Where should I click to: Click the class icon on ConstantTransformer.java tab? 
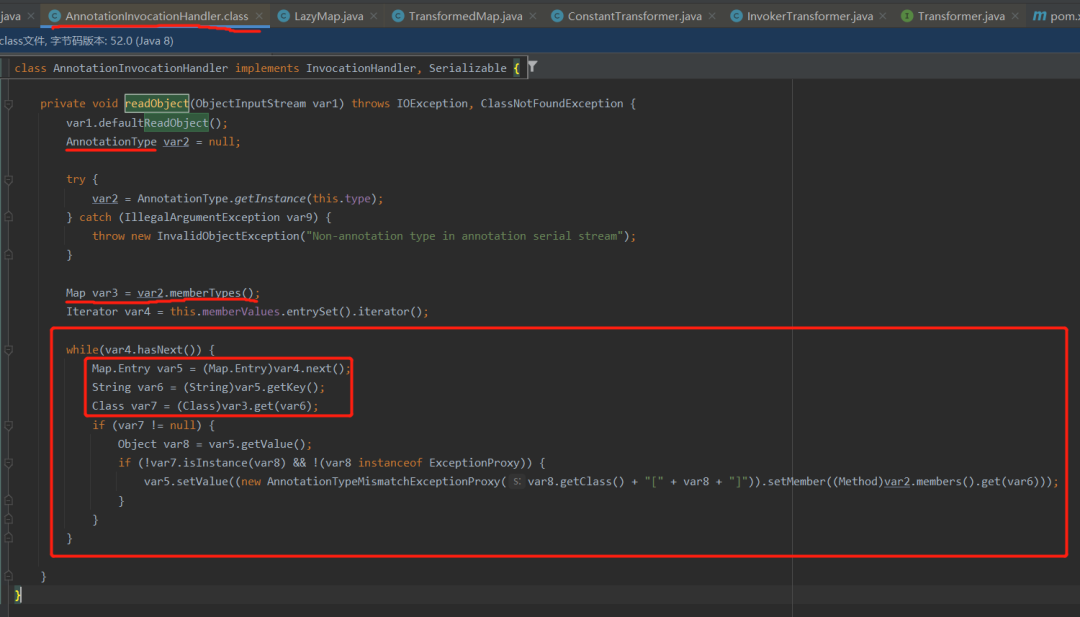(557, 16)
